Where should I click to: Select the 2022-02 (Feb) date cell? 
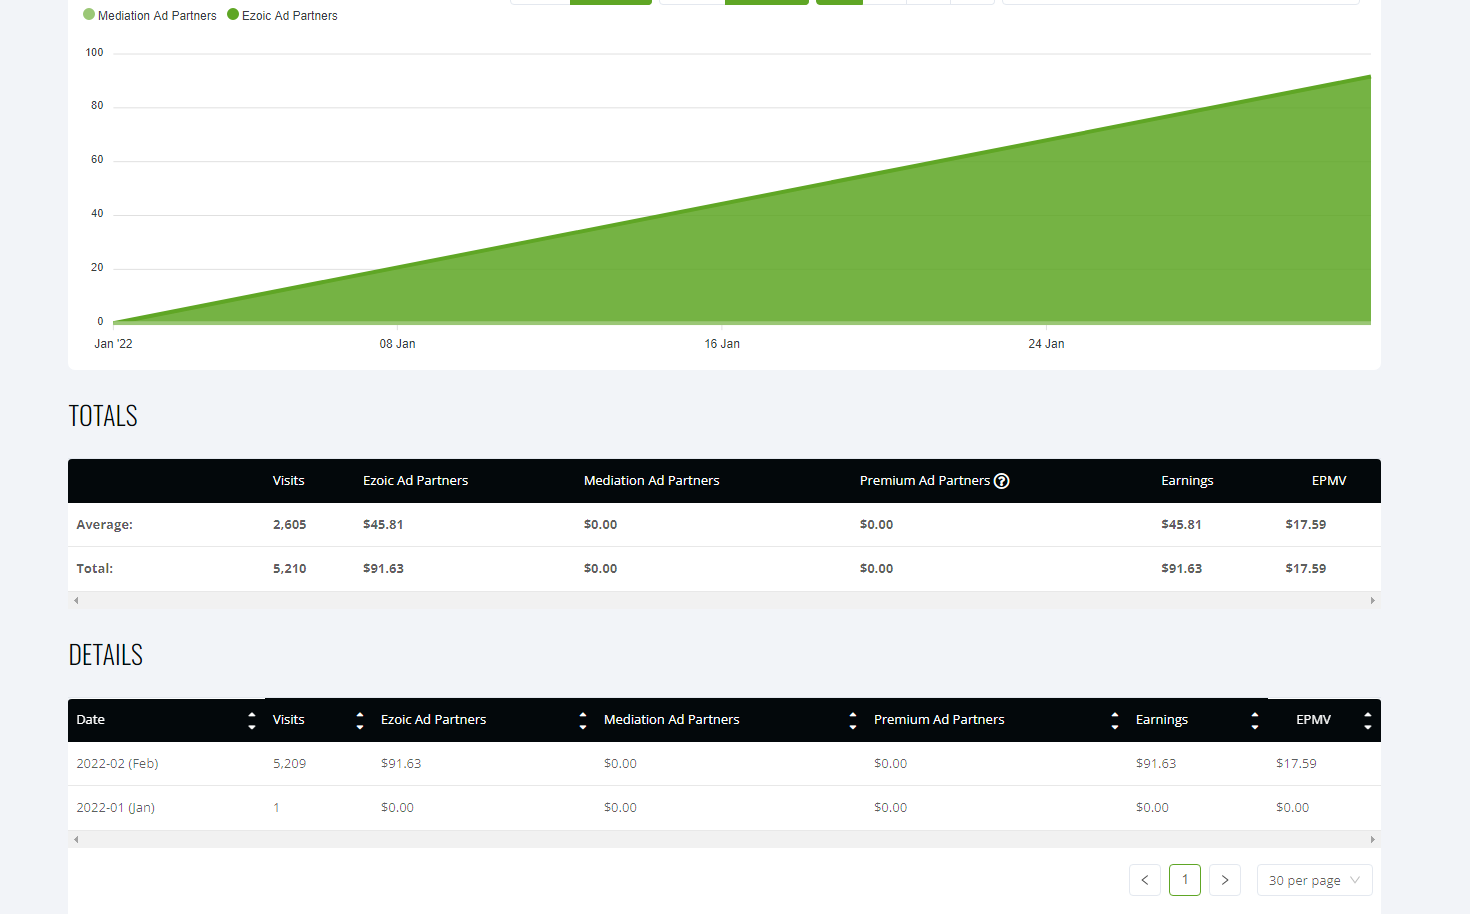(x=117, y=764)
